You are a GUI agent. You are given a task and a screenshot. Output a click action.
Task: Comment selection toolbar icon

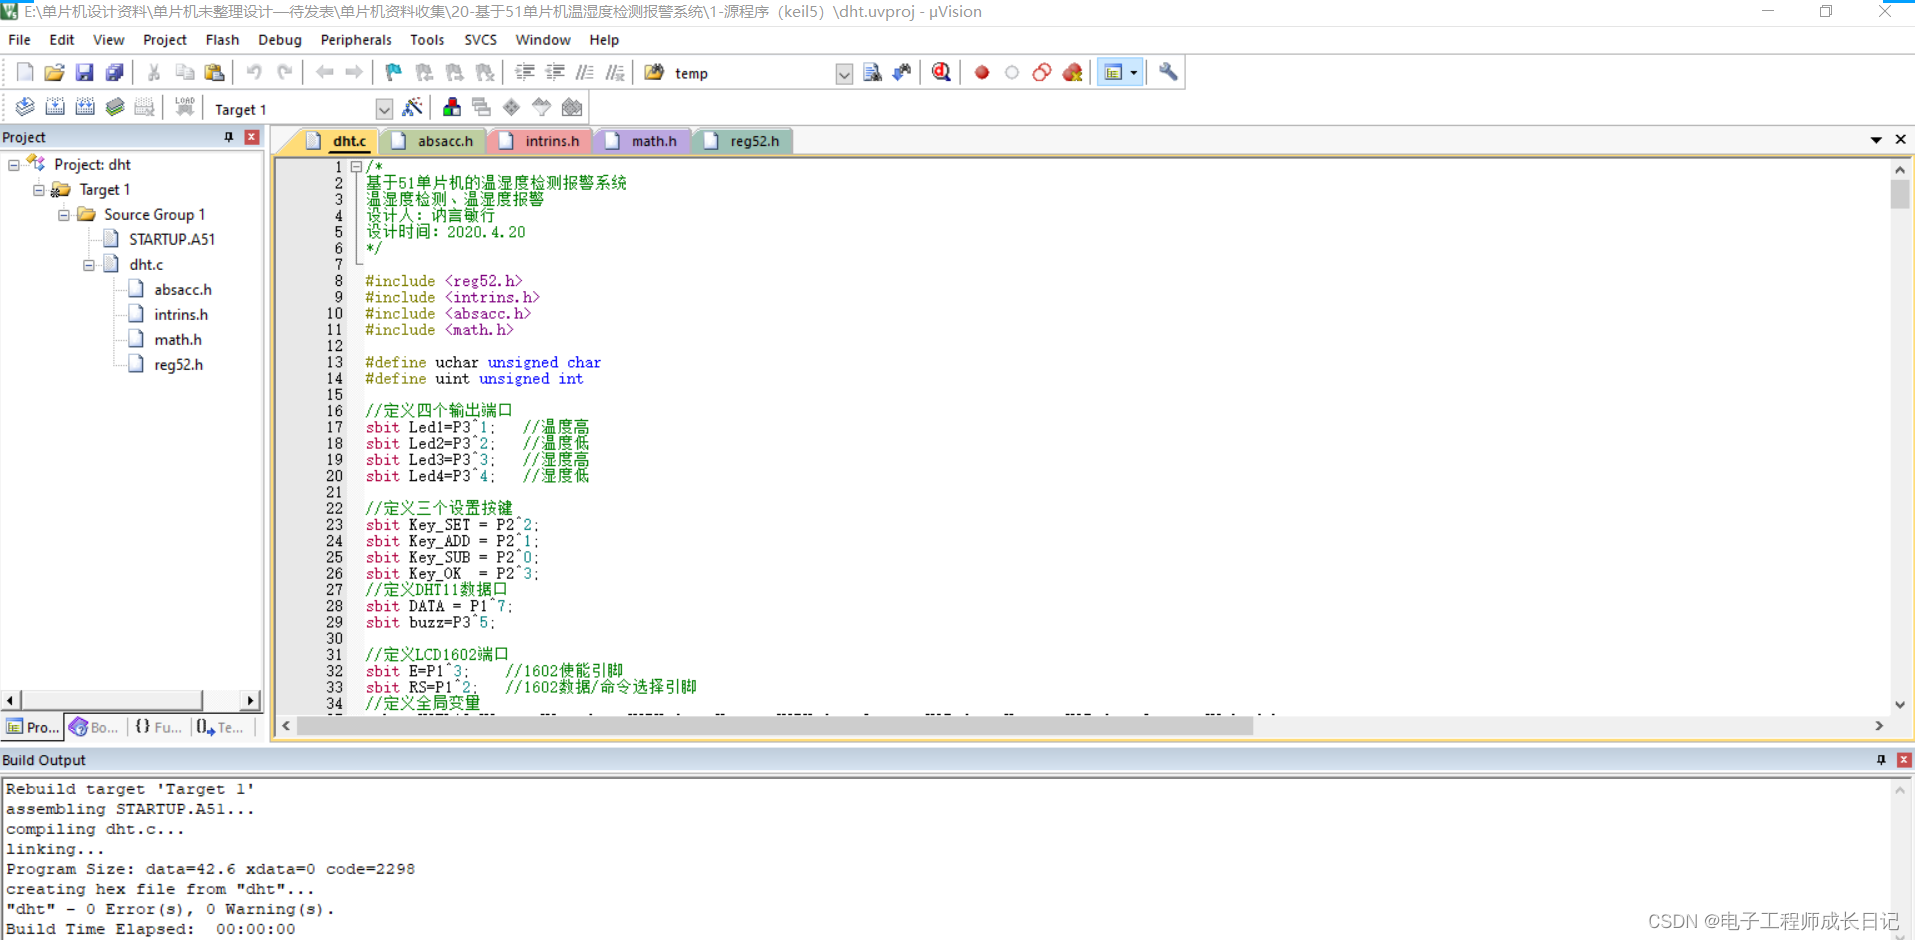(585, 73)
